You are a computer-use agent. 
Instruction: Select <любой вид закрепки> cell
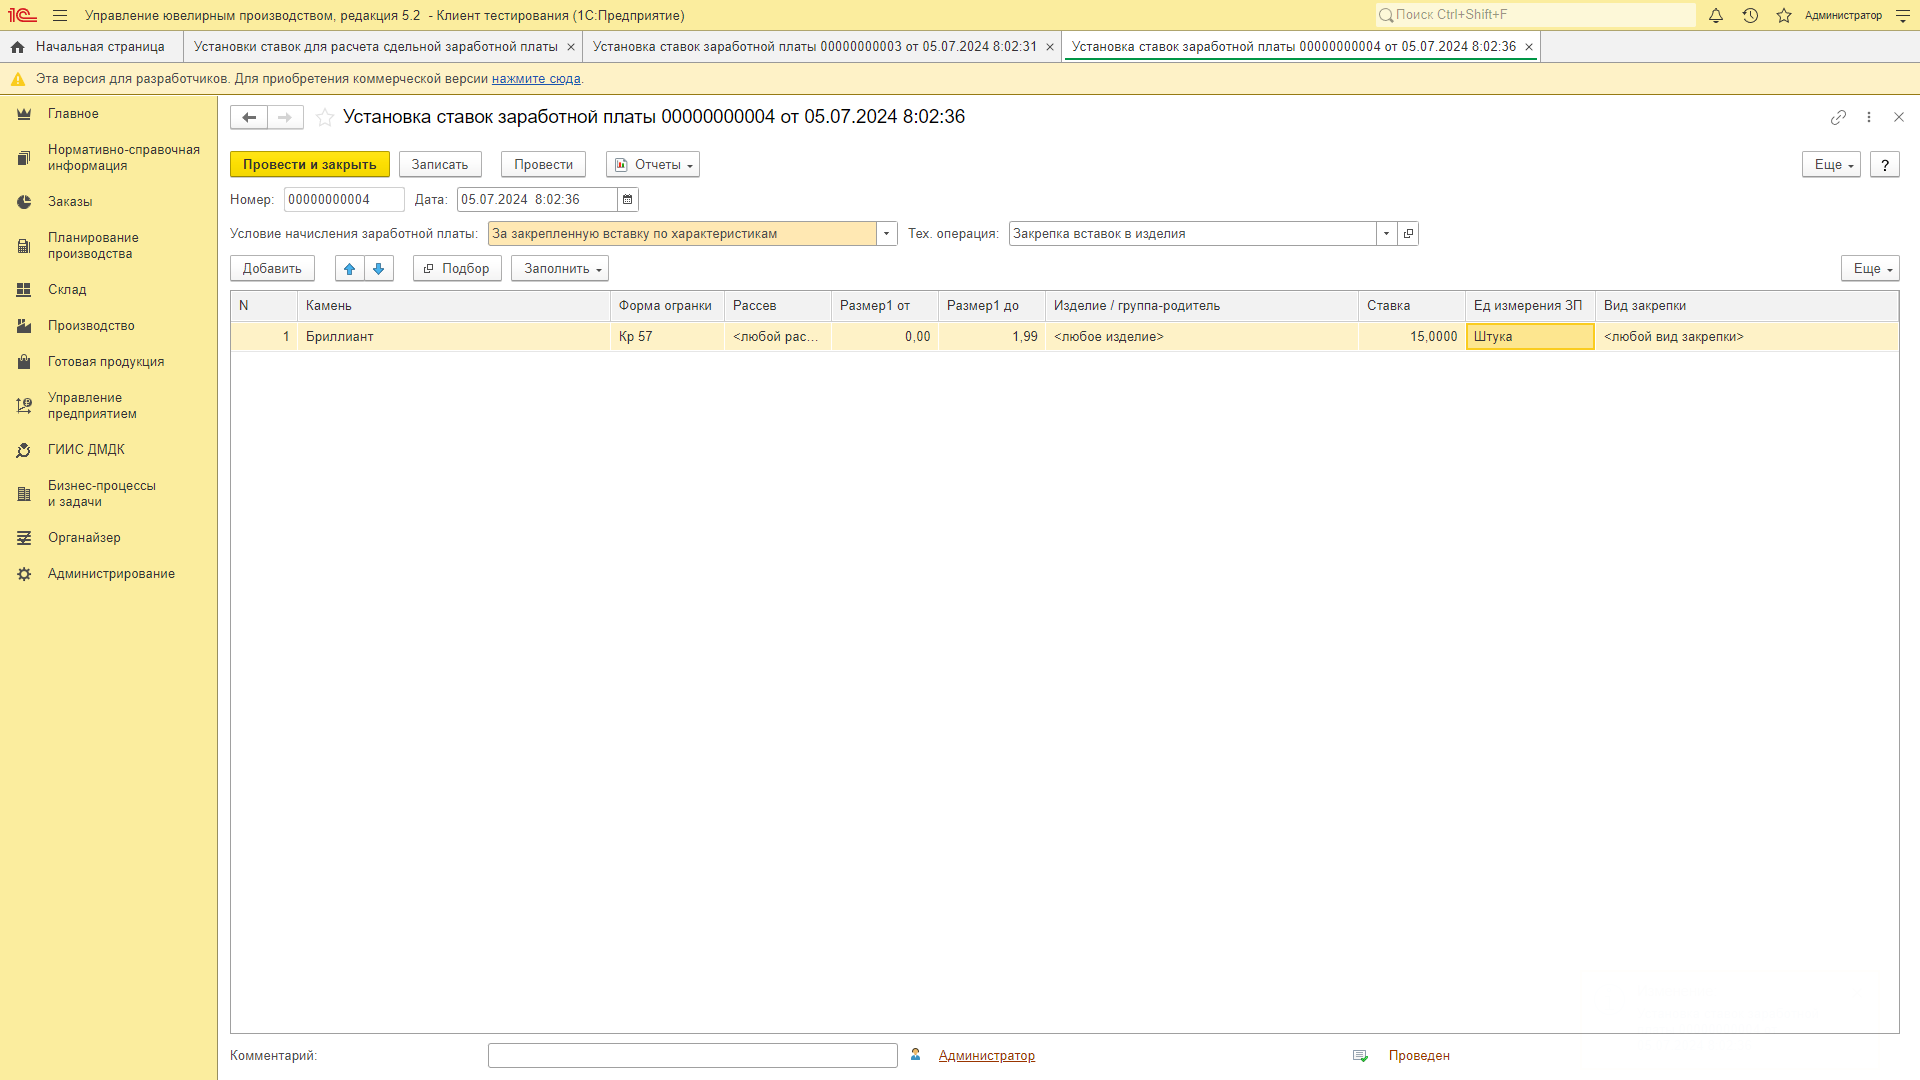point(1746,337)
